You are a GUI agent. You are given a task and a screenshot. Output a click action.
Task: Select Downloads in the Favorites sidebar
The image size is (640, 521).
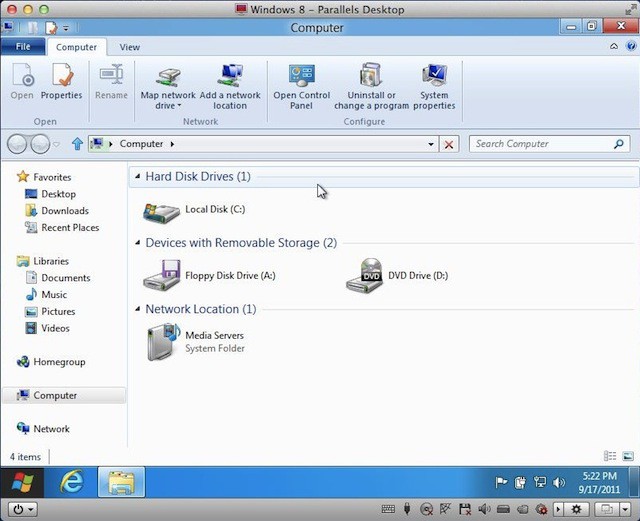pos(64,211)
